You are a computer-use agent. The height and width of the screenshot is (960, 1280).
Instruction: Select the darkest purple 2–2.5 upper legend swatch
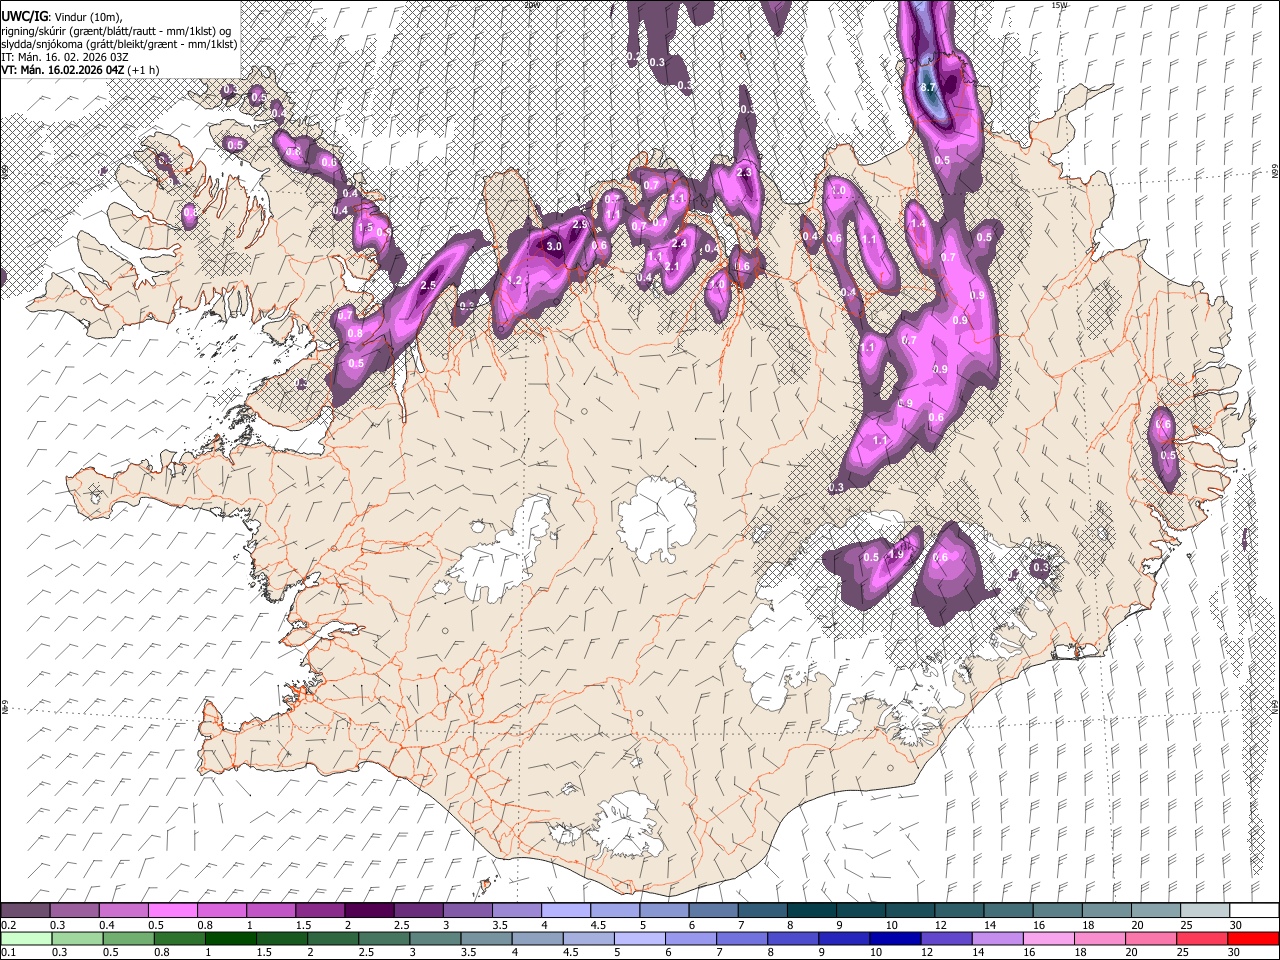(369, 910)
